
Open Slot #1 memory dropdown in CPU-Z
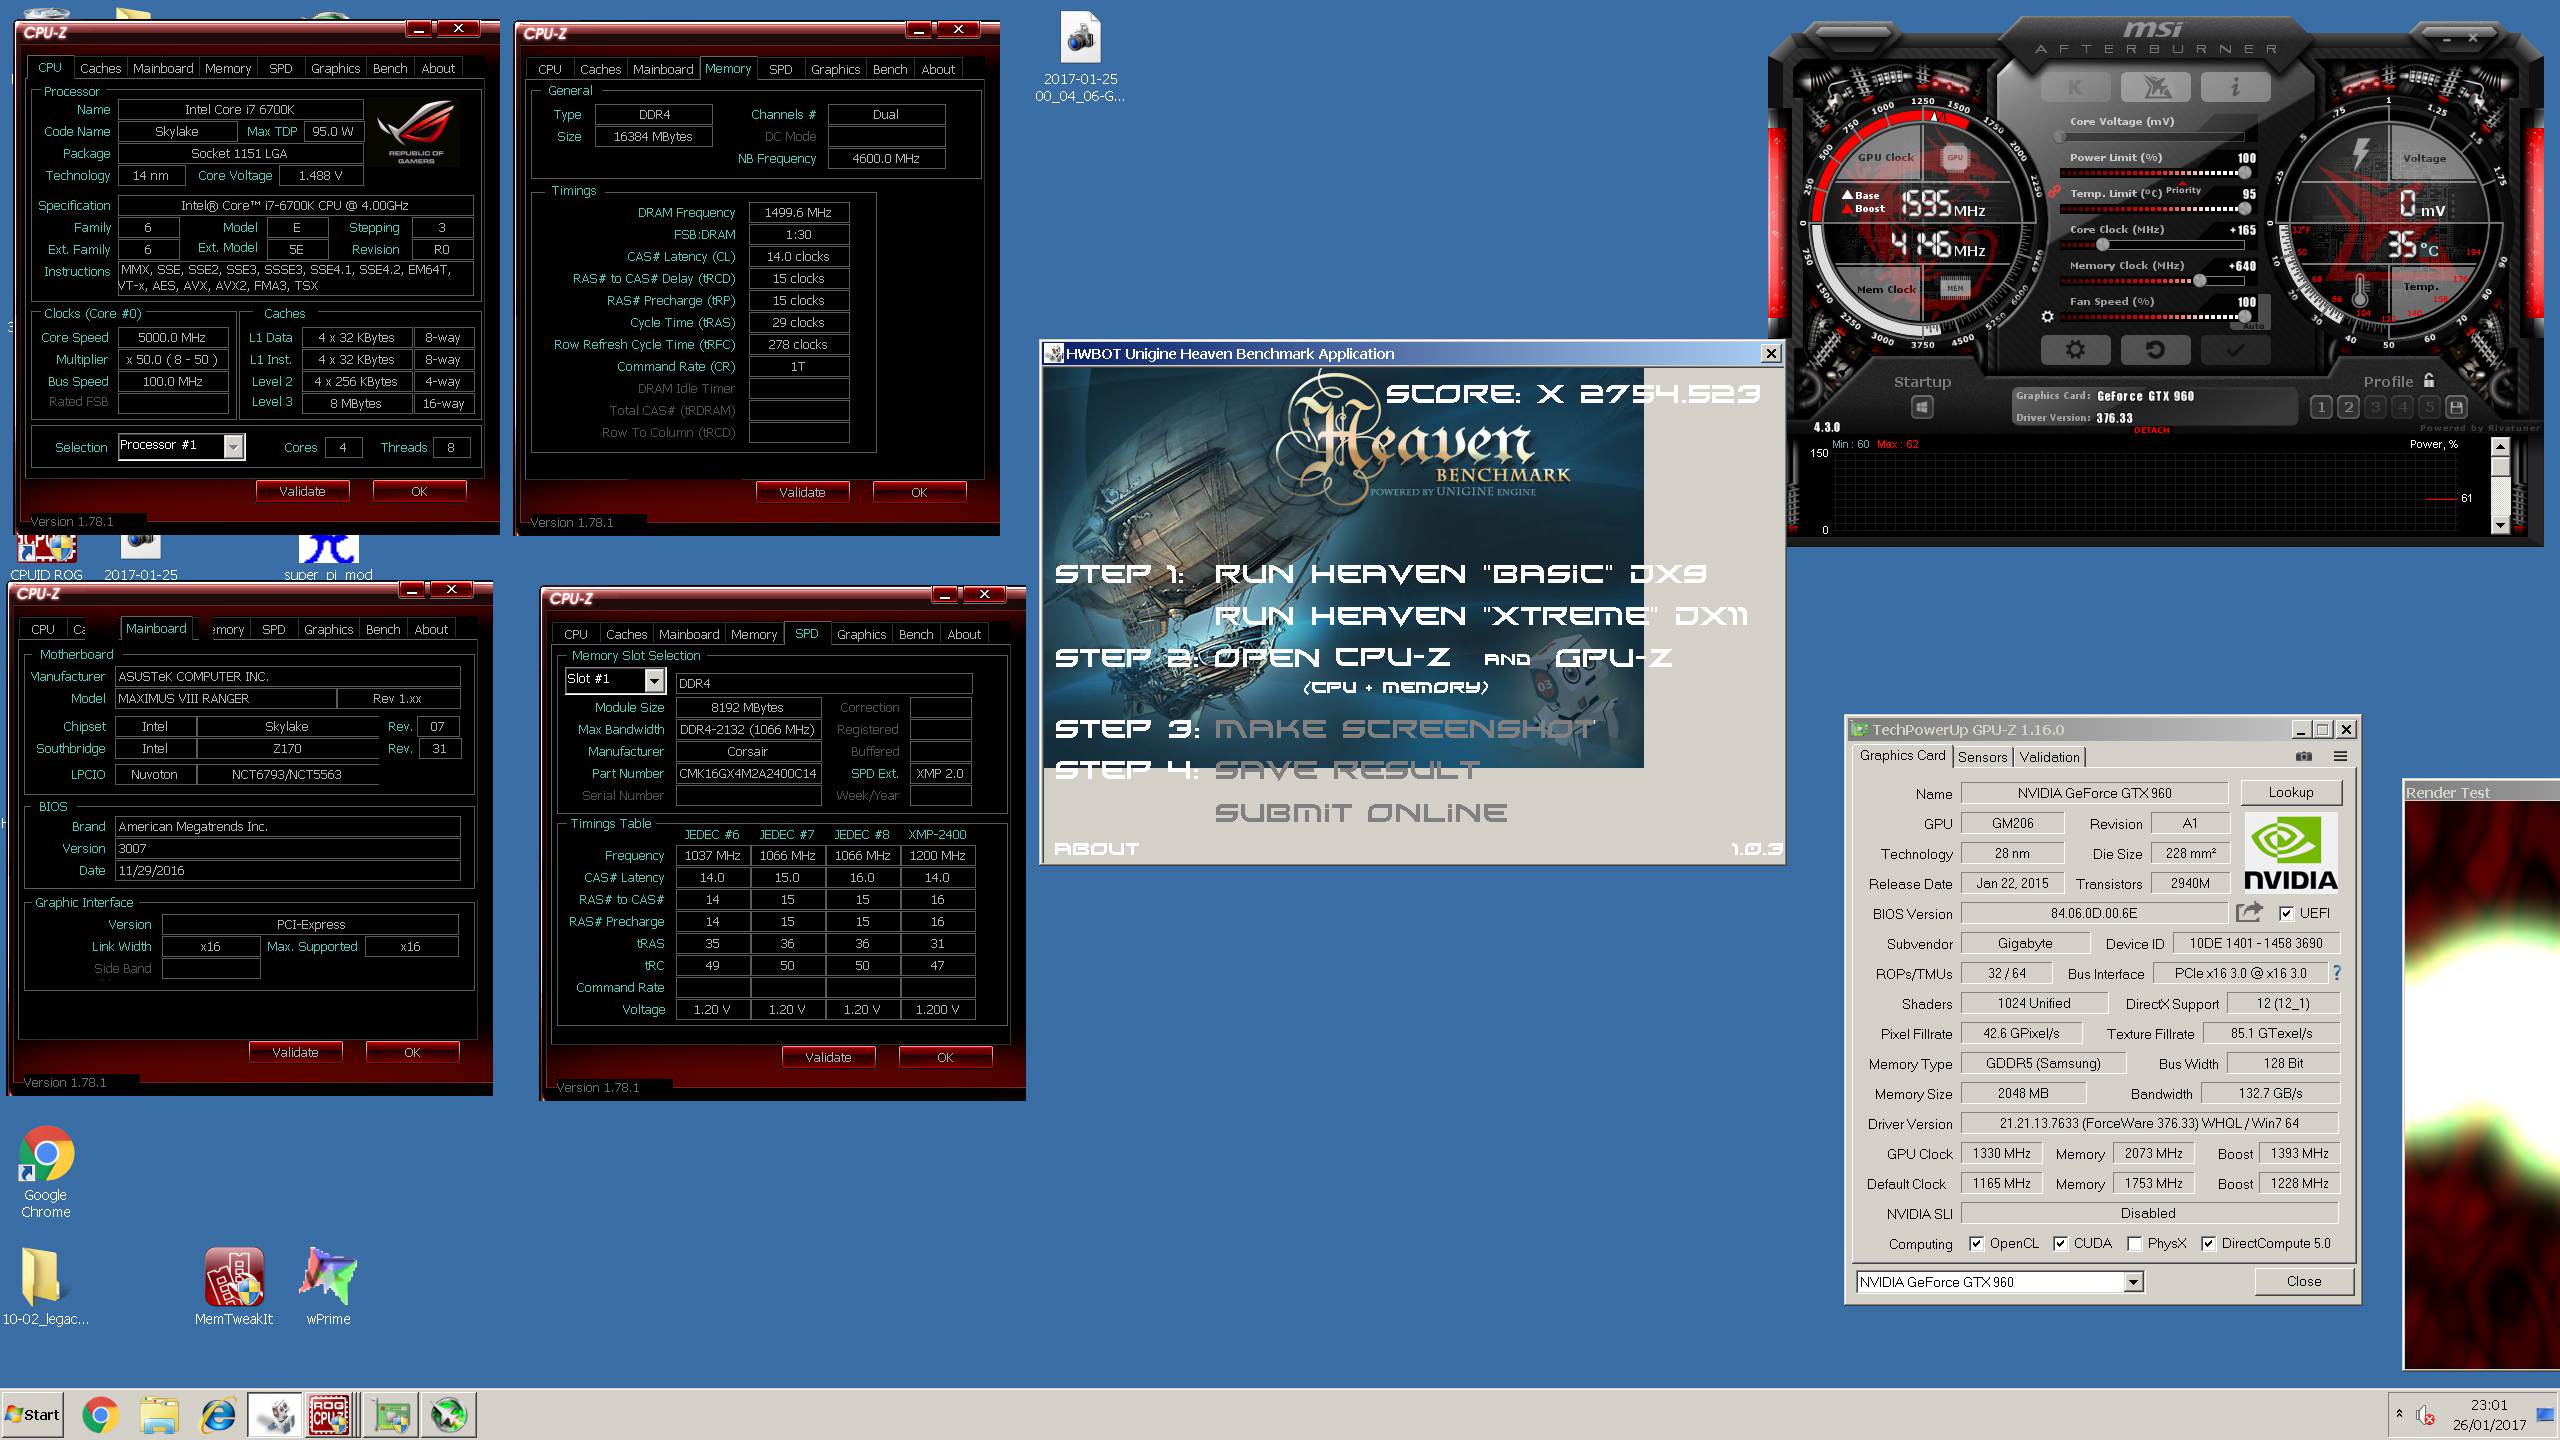tap(654, 680)
